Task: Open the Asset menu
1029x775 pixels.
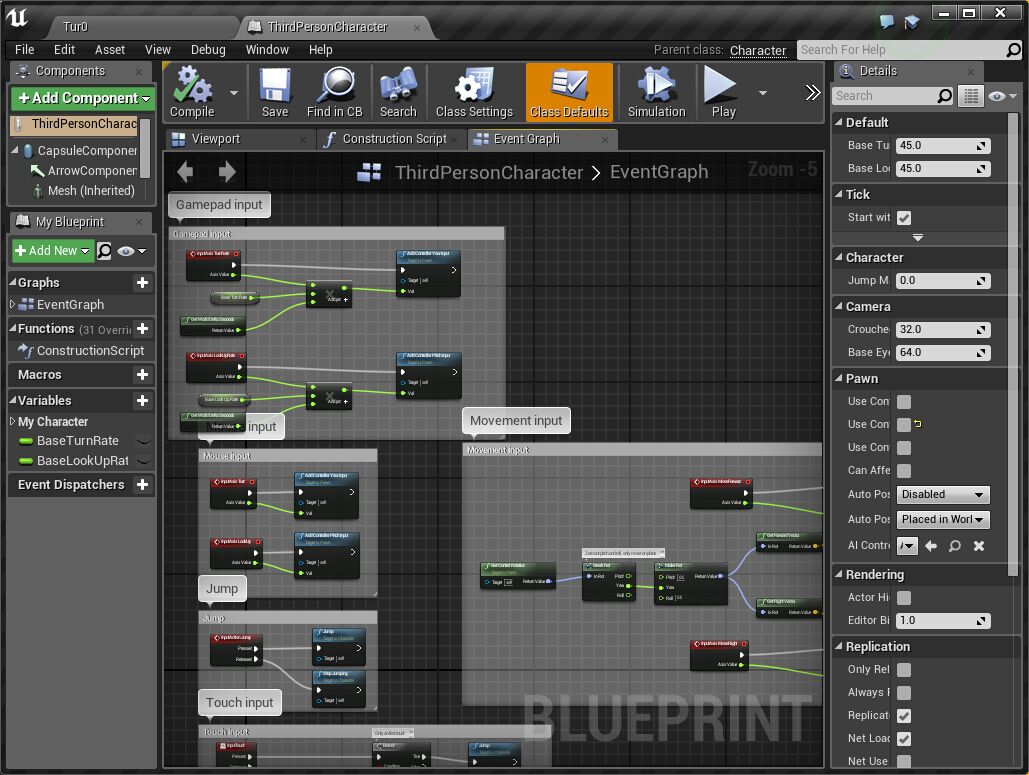Action: point(110,49)
